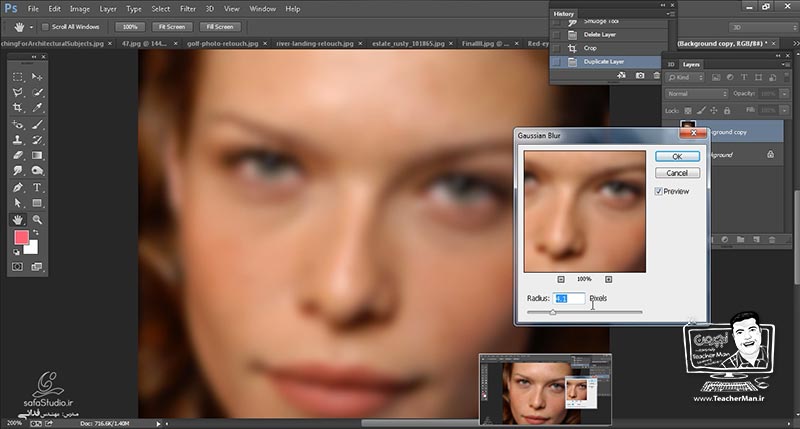The height and width of the screenshot is (429, 800).
Task: Toggle lock all
Action: pyautogui.click(x=727, y=110)
